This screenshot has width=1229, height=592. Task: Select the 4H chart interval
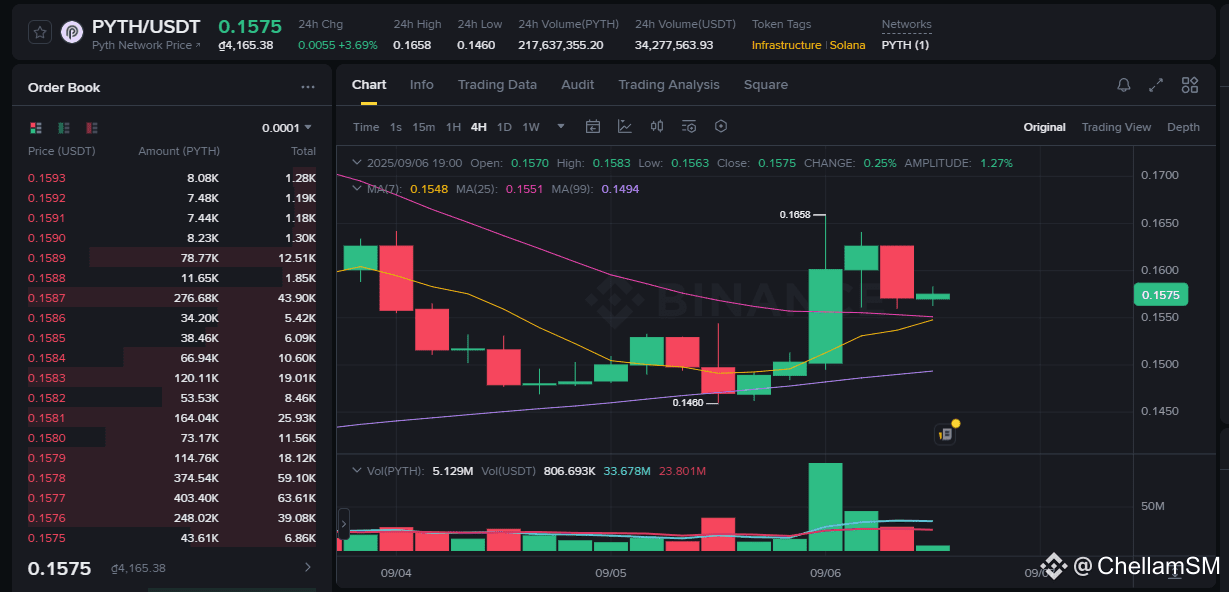coord(479,127)
